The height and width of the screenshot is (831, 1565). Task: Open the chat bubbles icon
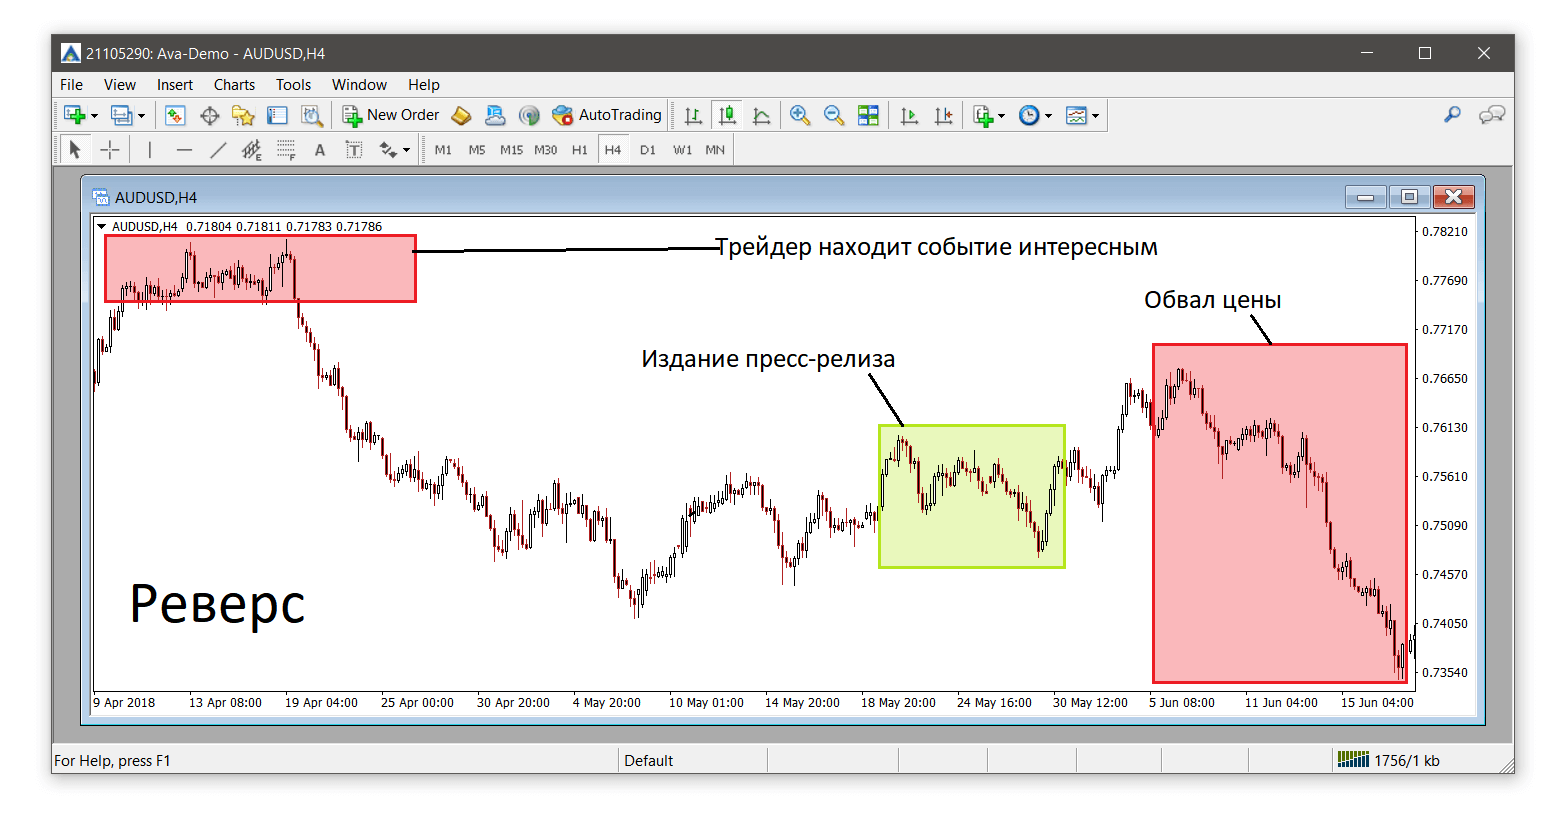(x=1492, y=115)
